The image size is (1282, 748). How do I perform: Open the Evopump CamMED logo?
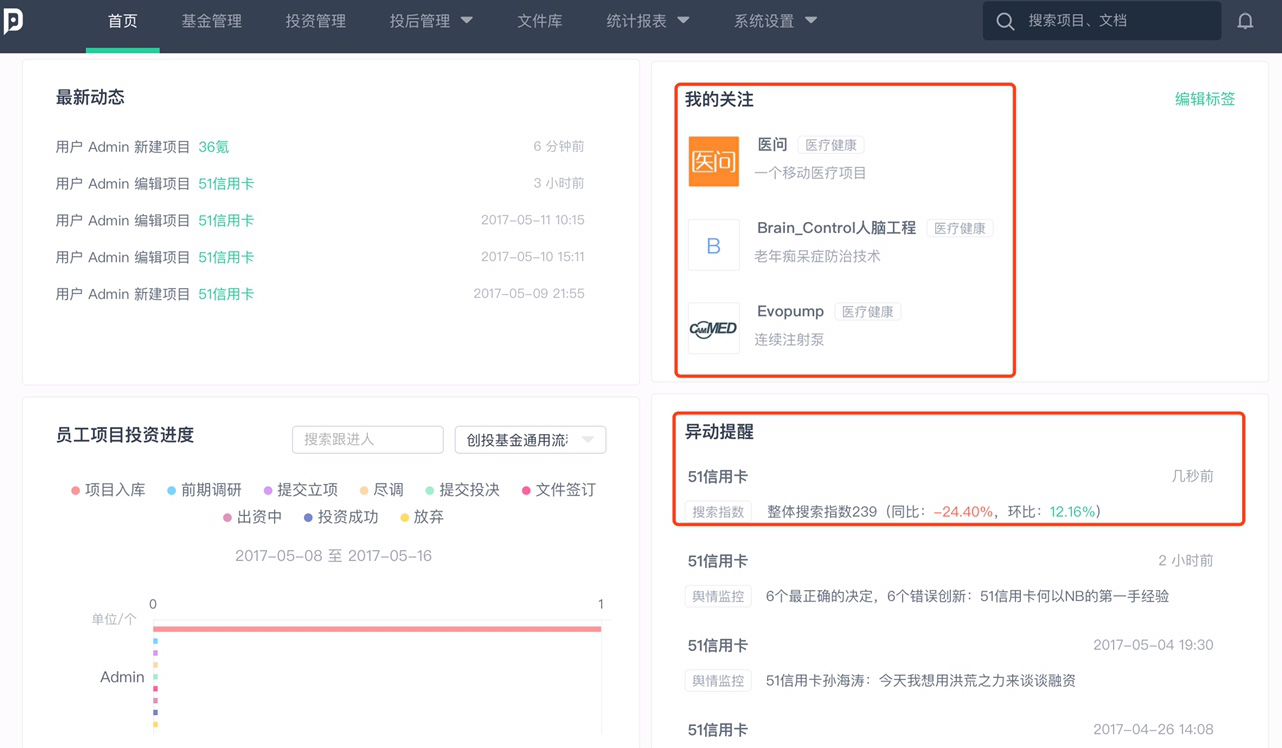[x=714, y=328]
